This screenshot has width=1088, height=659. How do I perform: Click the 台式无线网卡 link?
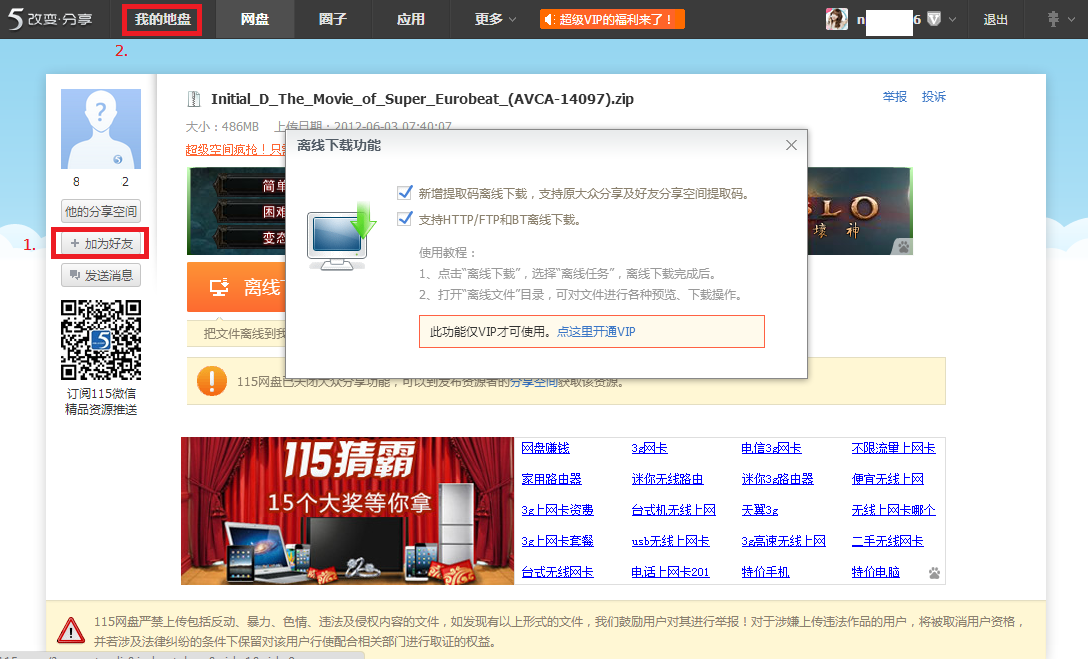pos(558,572)
